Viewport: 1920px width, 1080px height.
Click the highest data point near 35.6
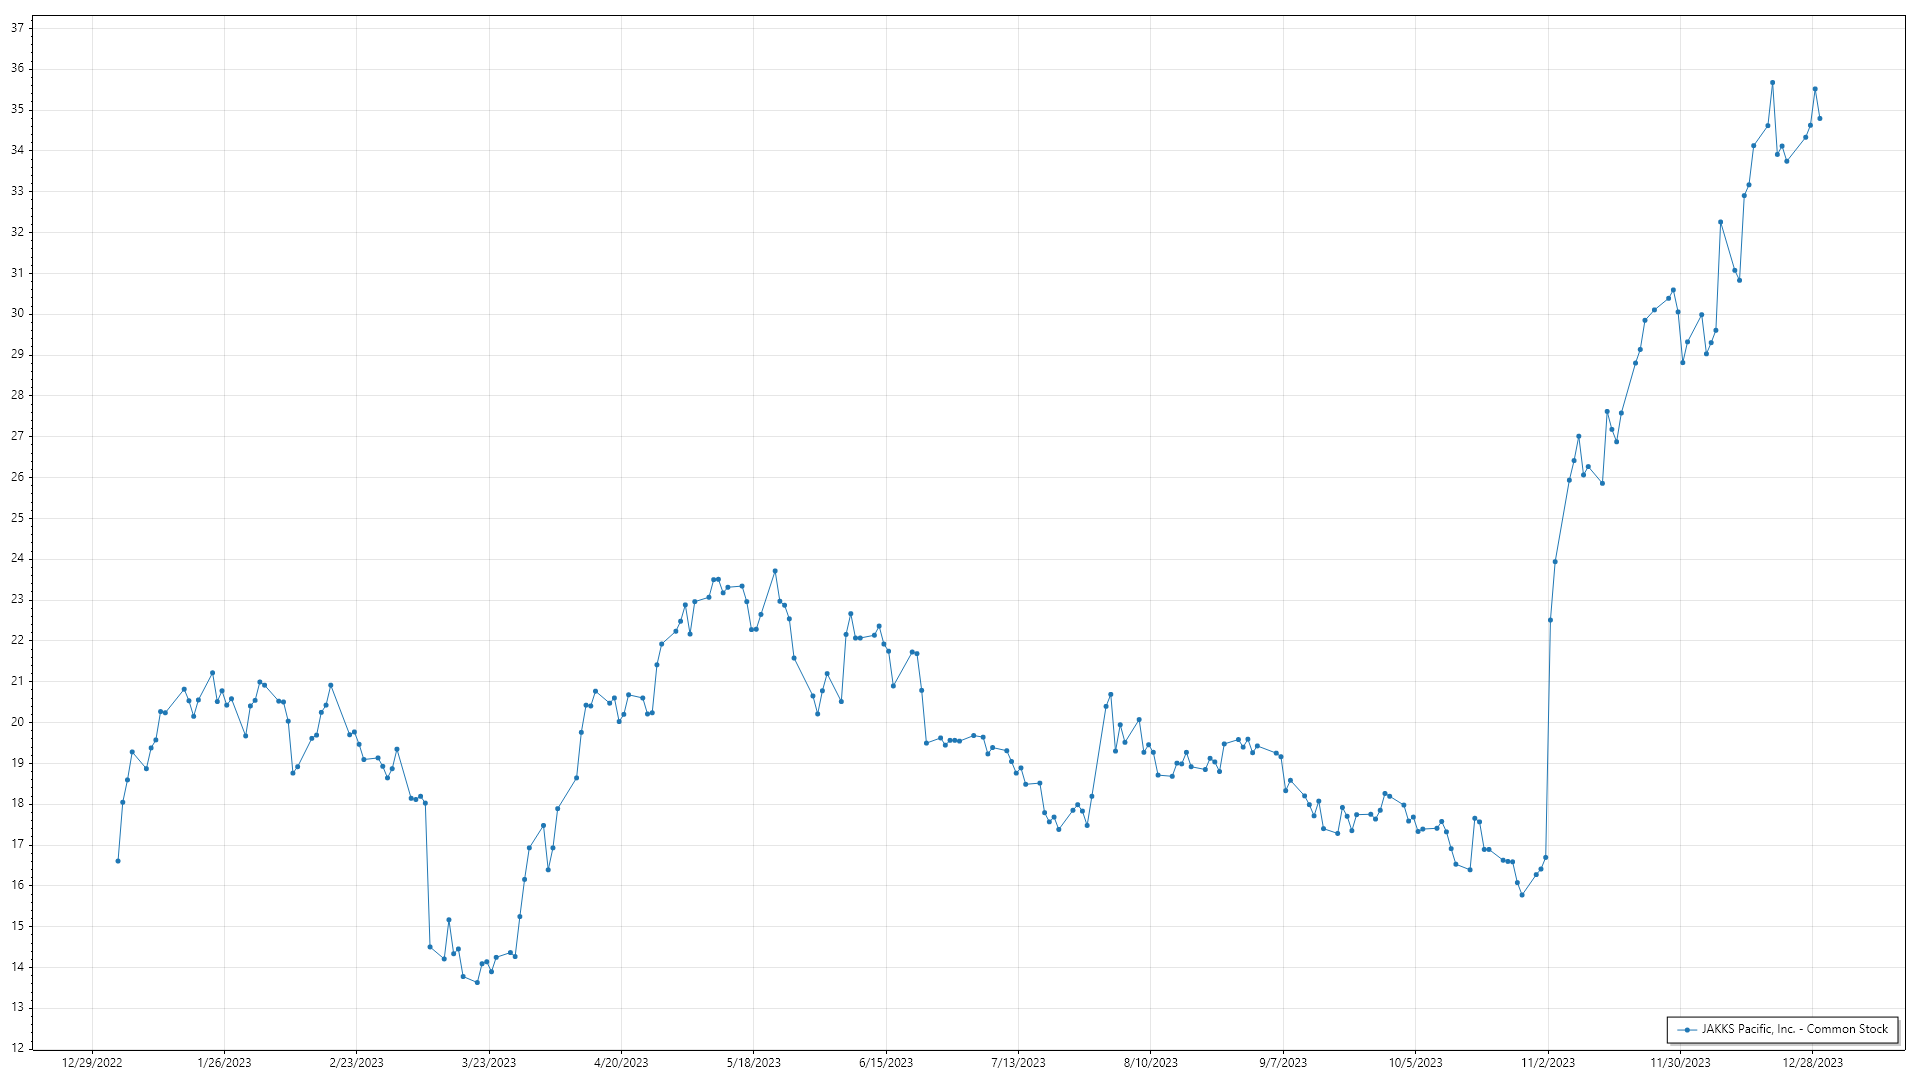1772,83
